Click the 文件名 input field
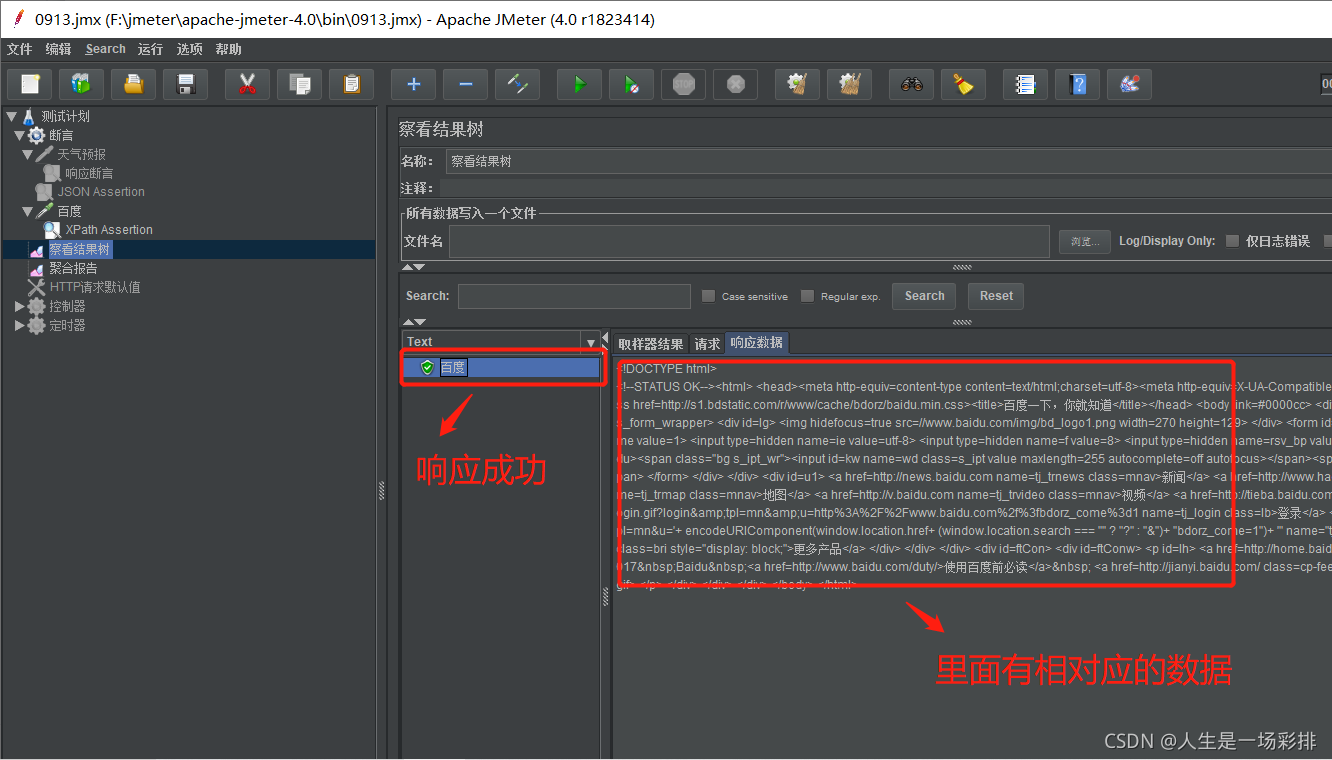1332x760 pixels. (x=749, y=241)
